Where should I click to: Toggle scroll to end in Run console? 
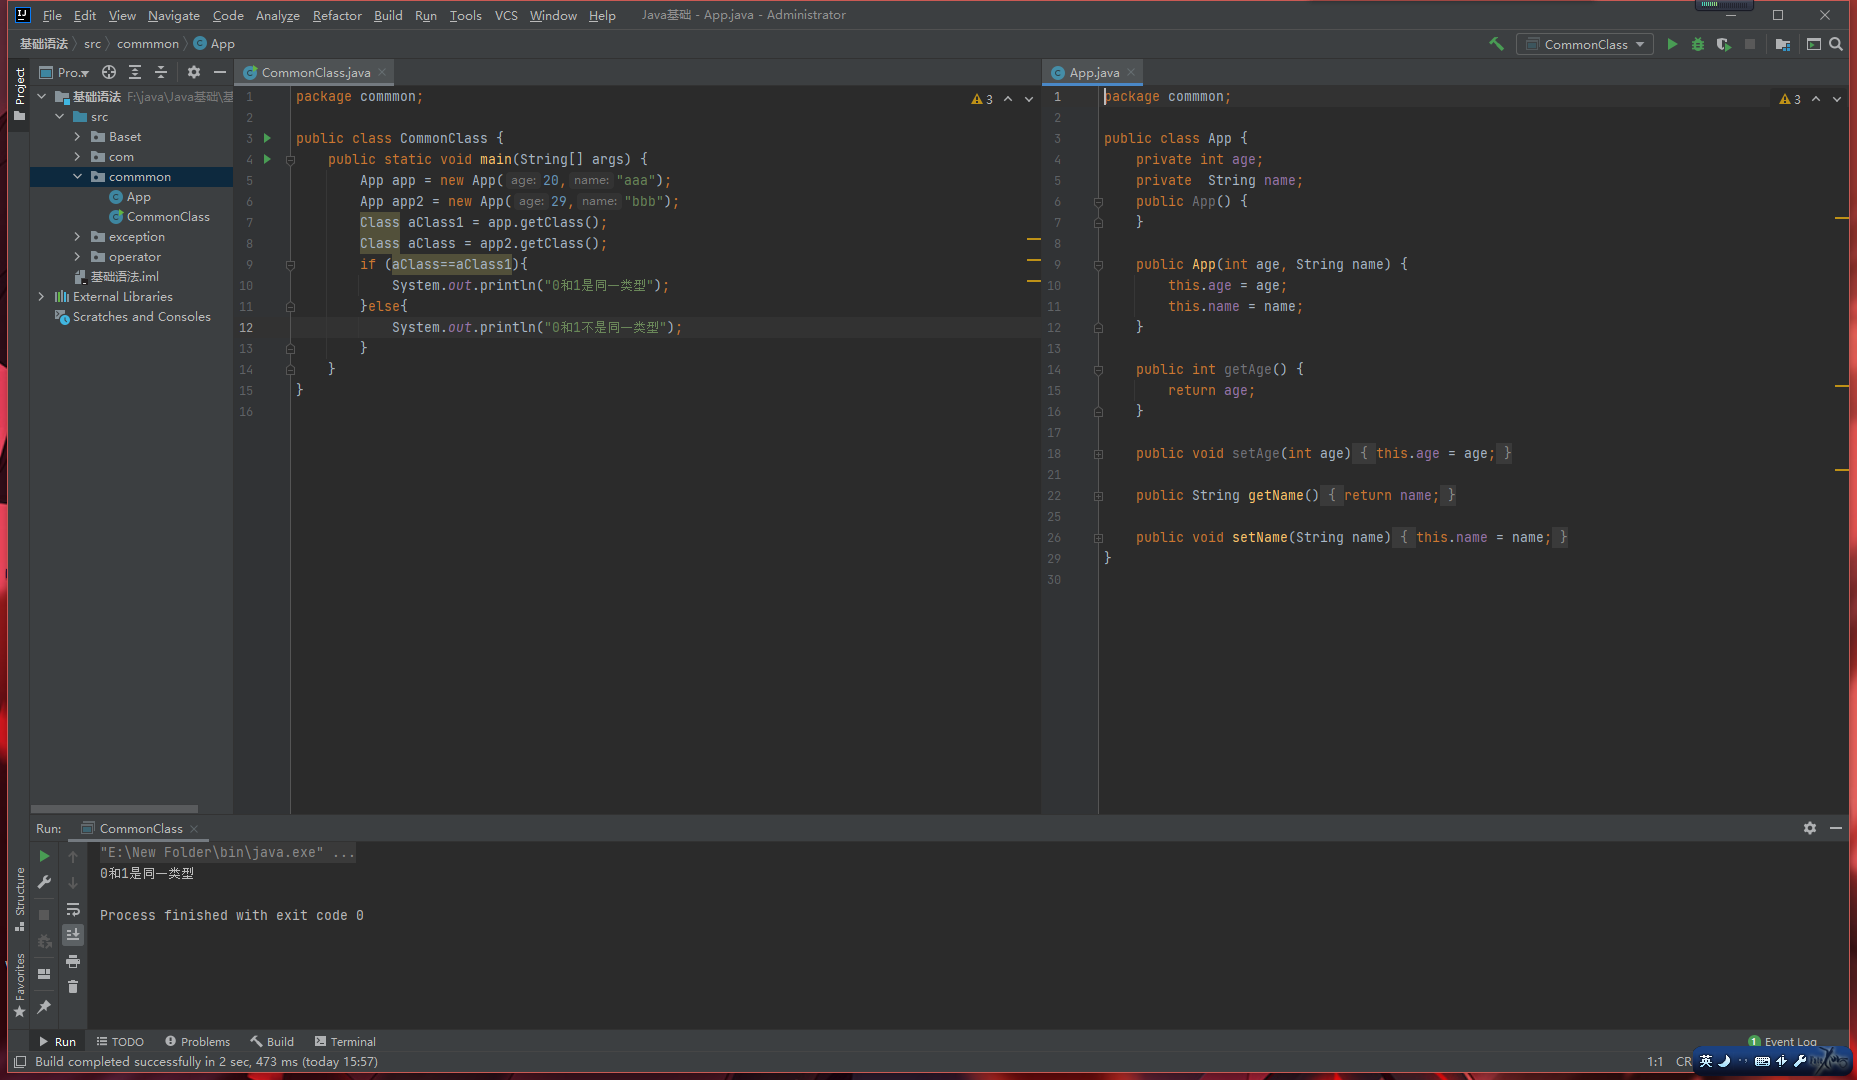[73, 935]
